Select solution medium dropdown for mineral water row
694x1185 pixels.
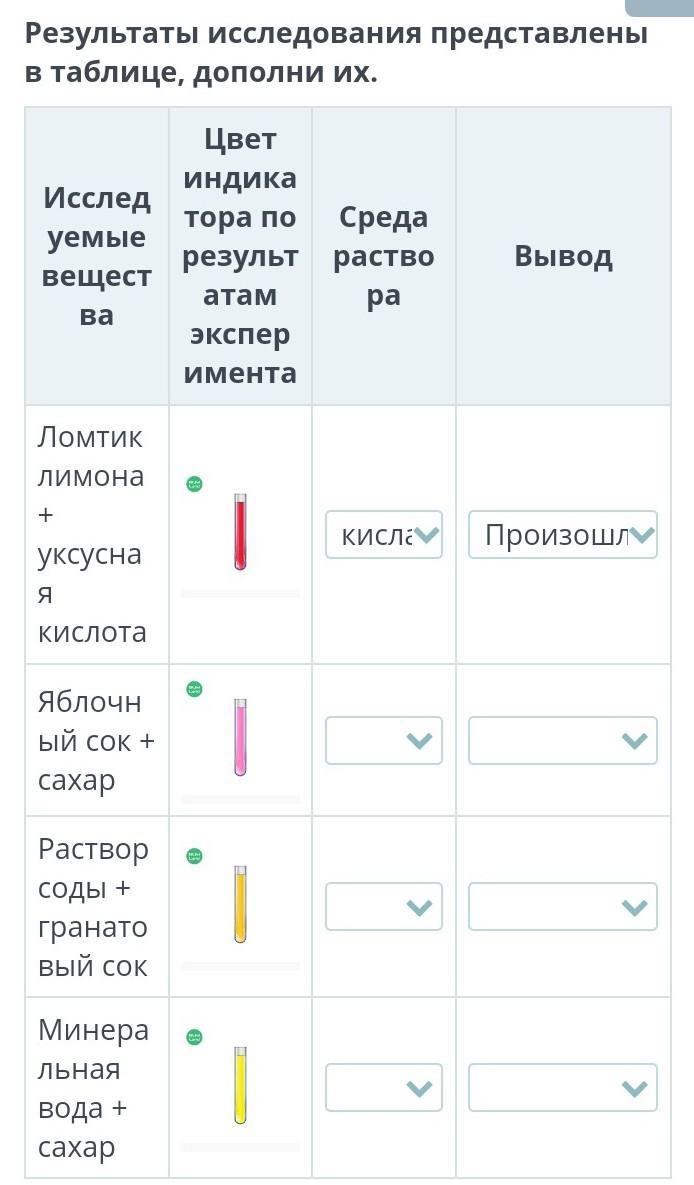(x=384, y=1088)
